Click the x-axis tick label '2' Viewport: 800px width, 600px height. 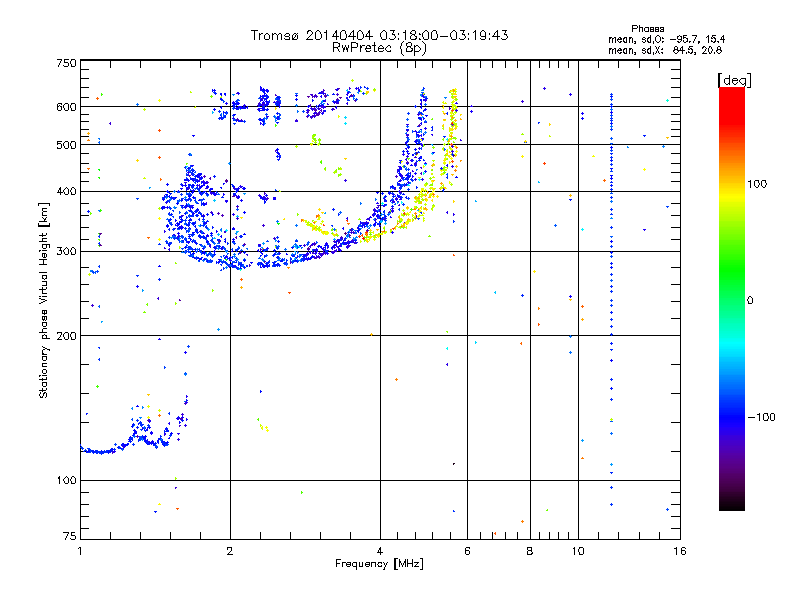[x=230, y=551]
